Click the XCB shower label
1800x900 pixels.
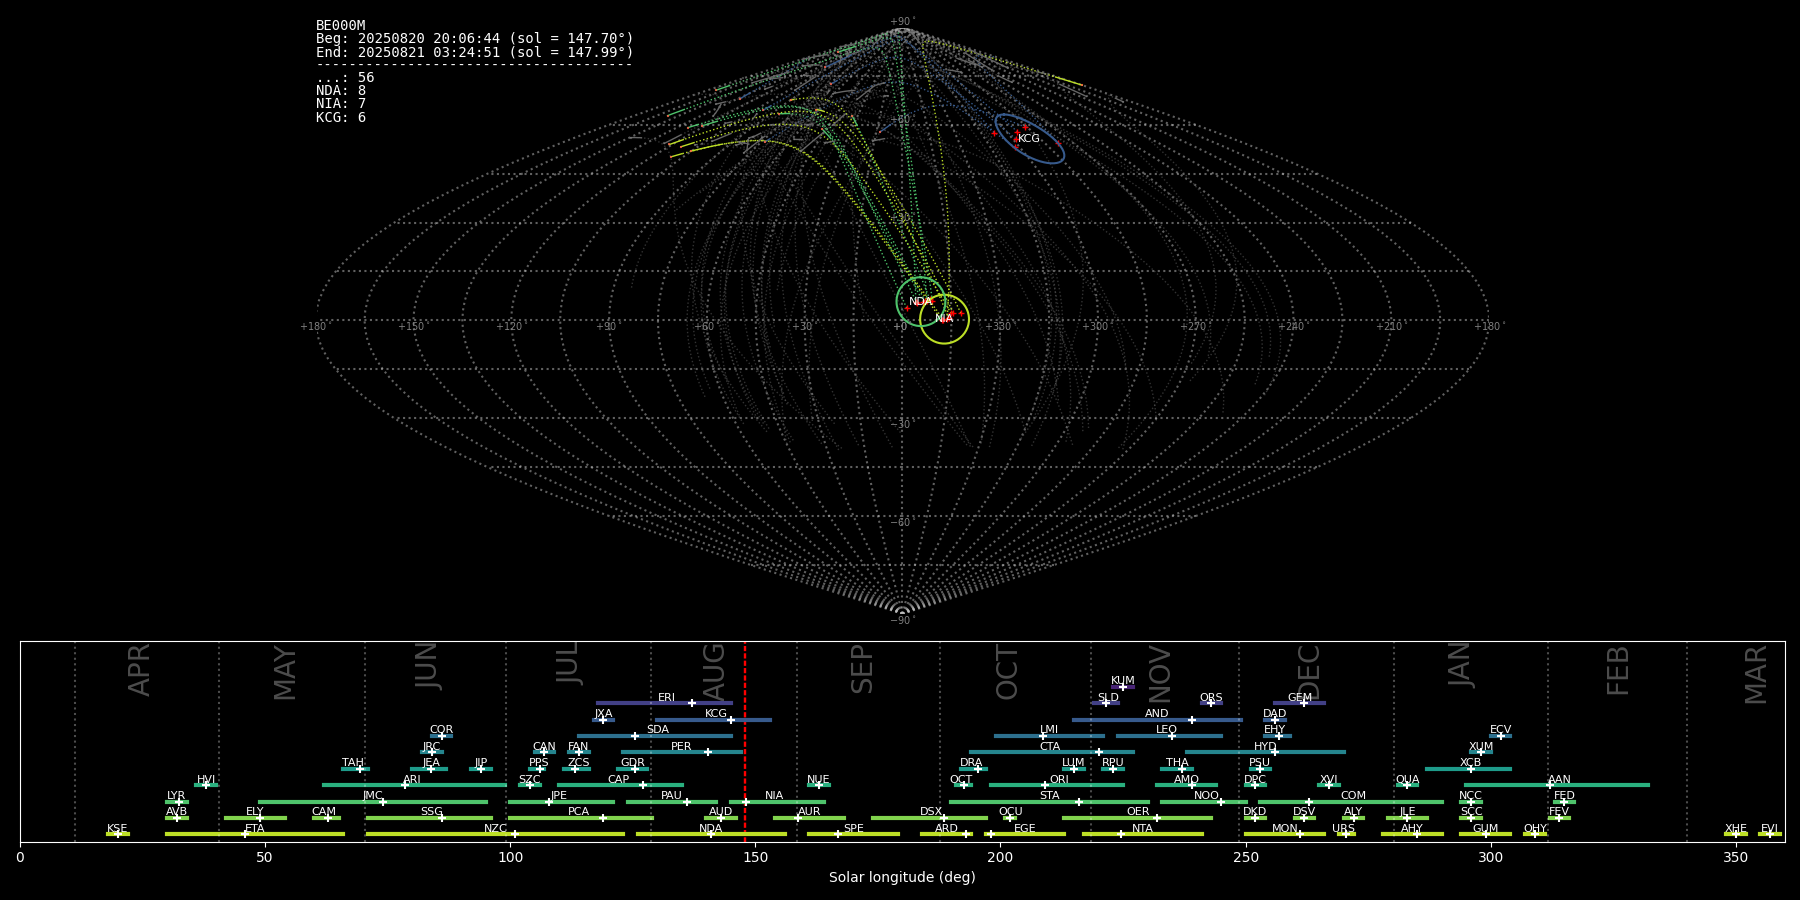1470,763
